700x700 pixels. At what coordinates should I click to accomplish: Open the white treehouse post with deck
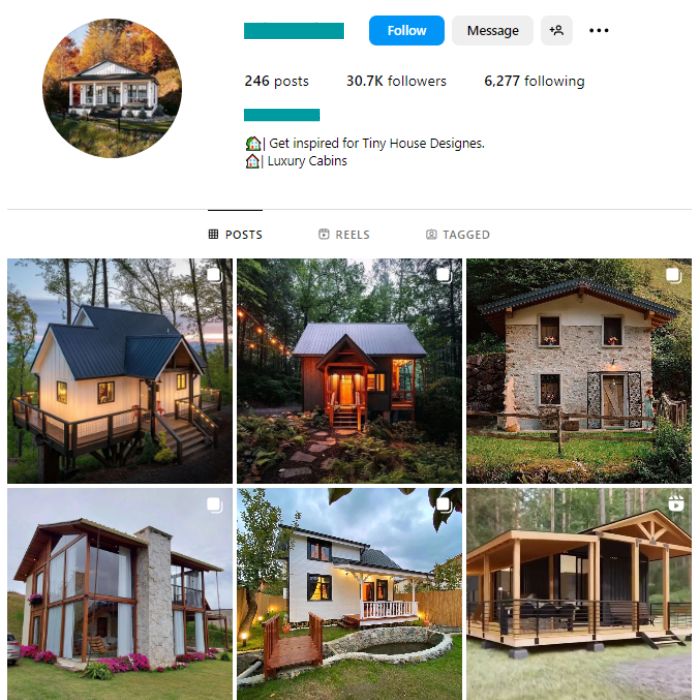(120, 371)
